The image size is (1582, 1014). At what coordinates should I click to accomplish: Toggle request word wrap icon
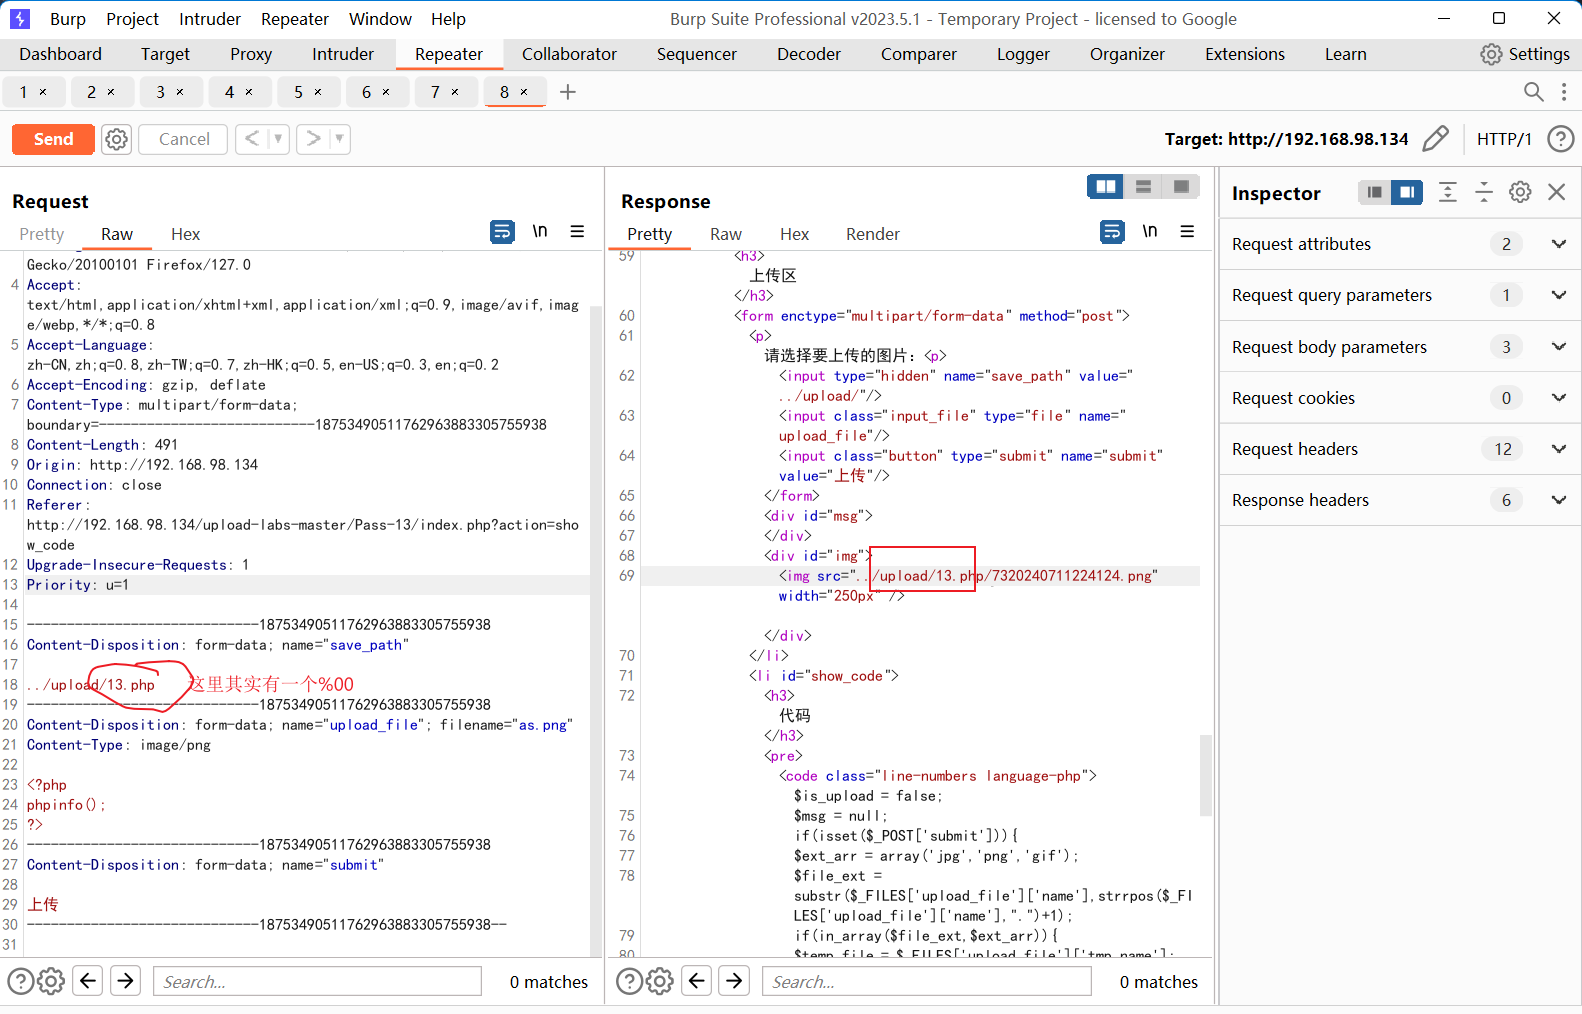[502, 232]
